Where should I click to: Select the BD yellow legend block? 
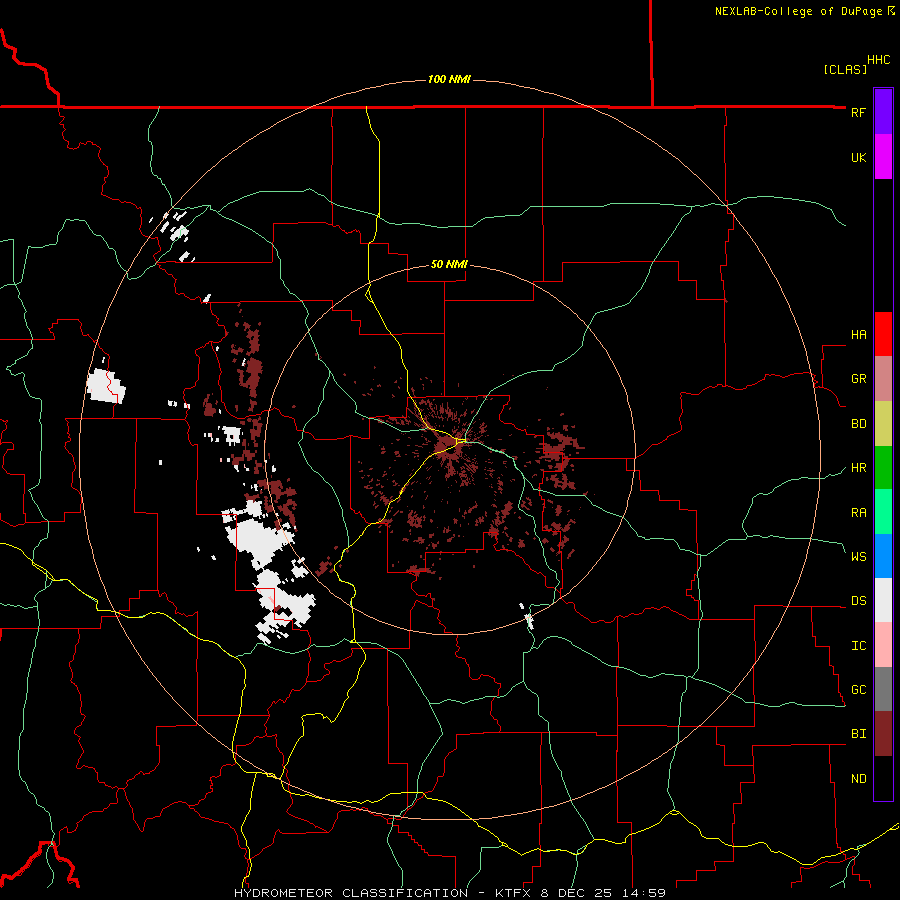(x=883, y=423)
